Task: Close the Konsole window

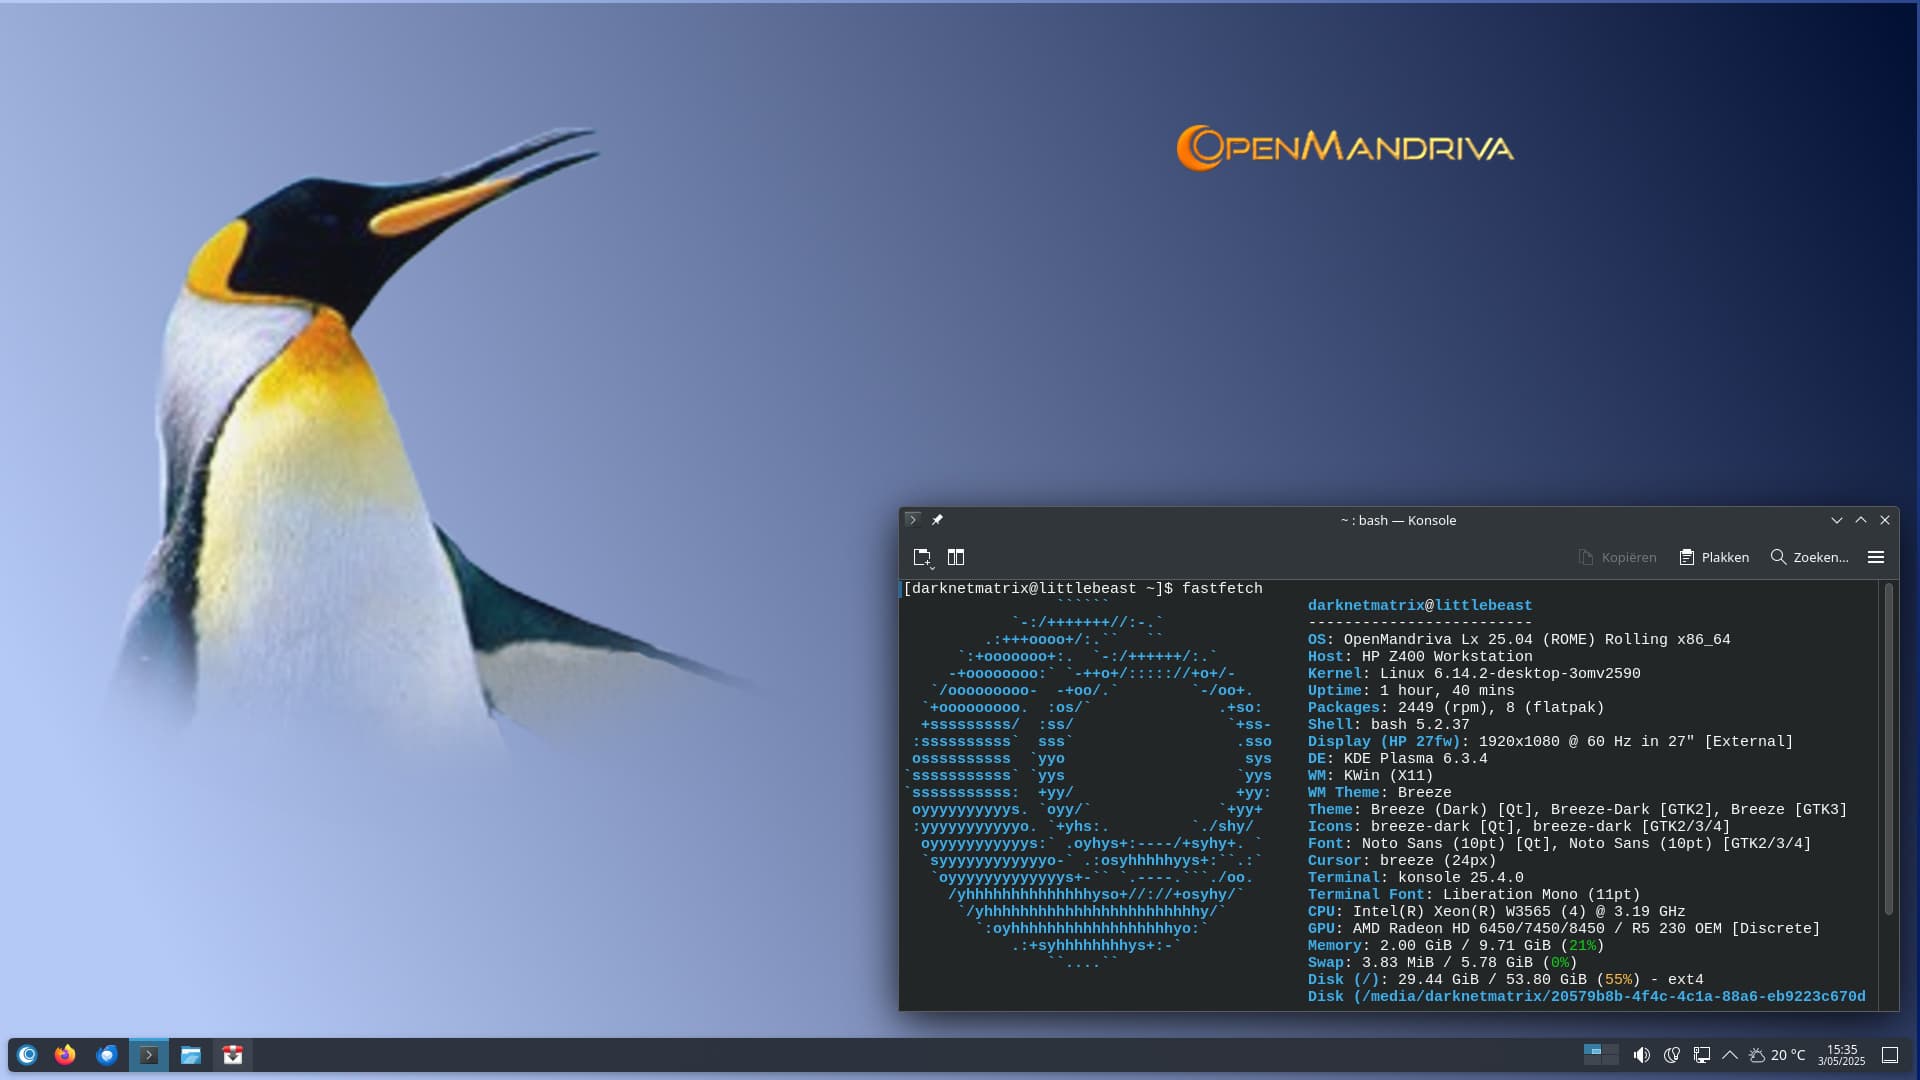Action: 1885,520
